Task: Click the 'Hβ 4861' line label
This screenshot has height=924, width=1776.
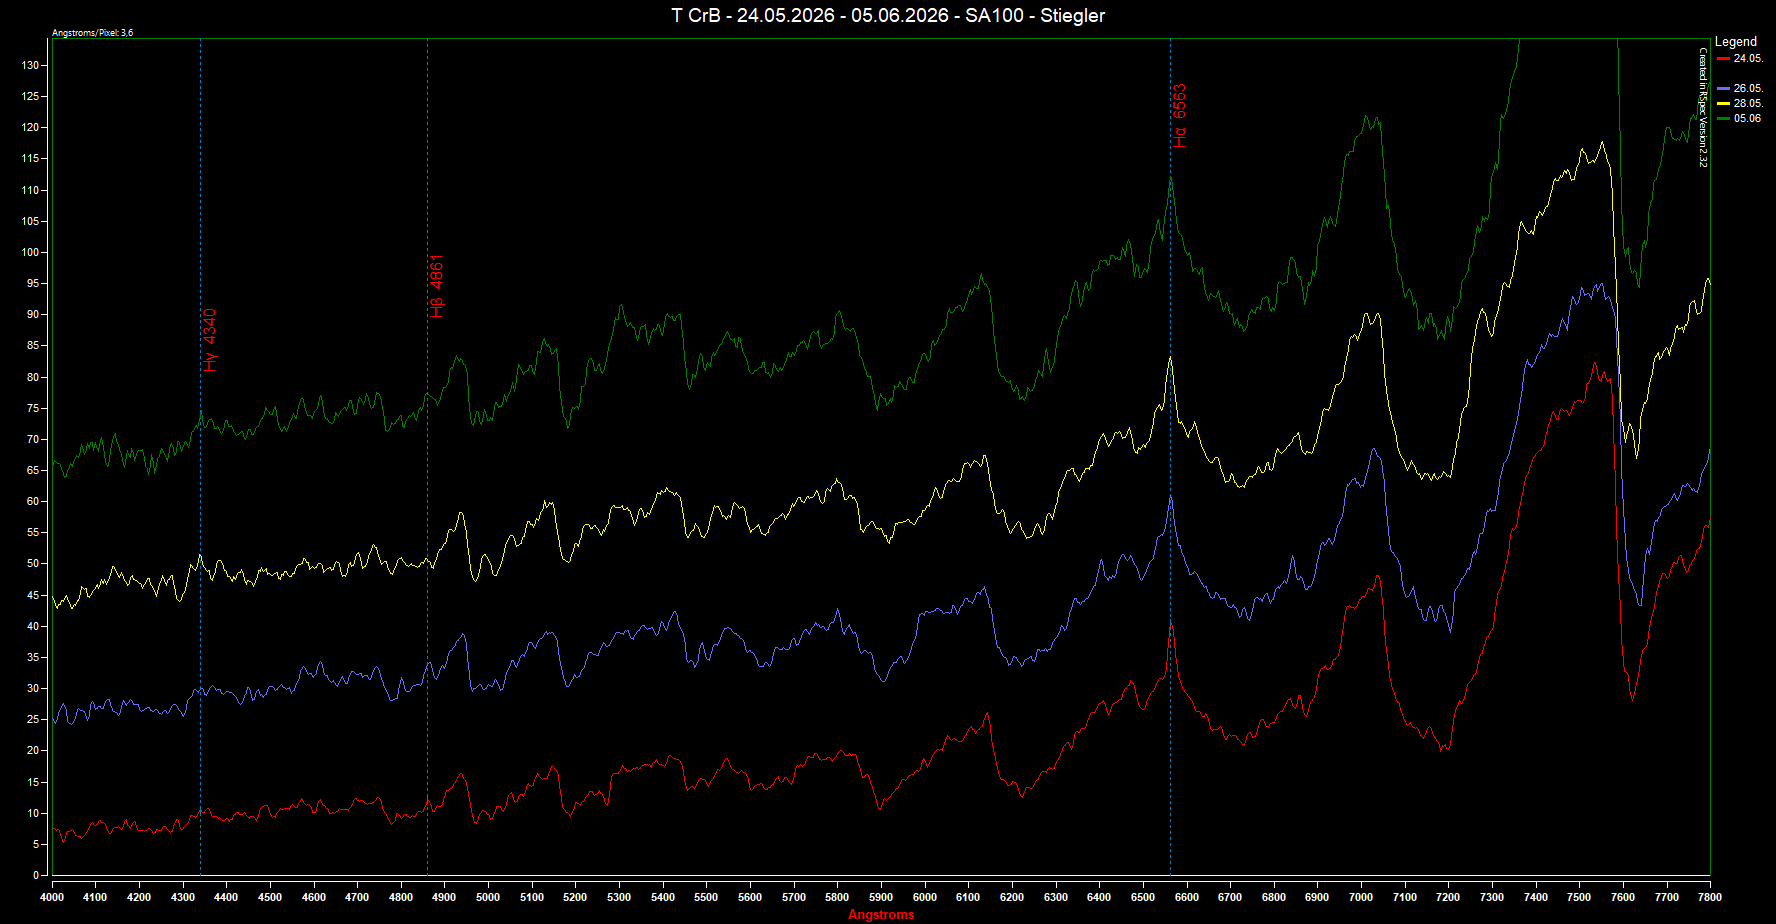Action: [x=437, y=286]
